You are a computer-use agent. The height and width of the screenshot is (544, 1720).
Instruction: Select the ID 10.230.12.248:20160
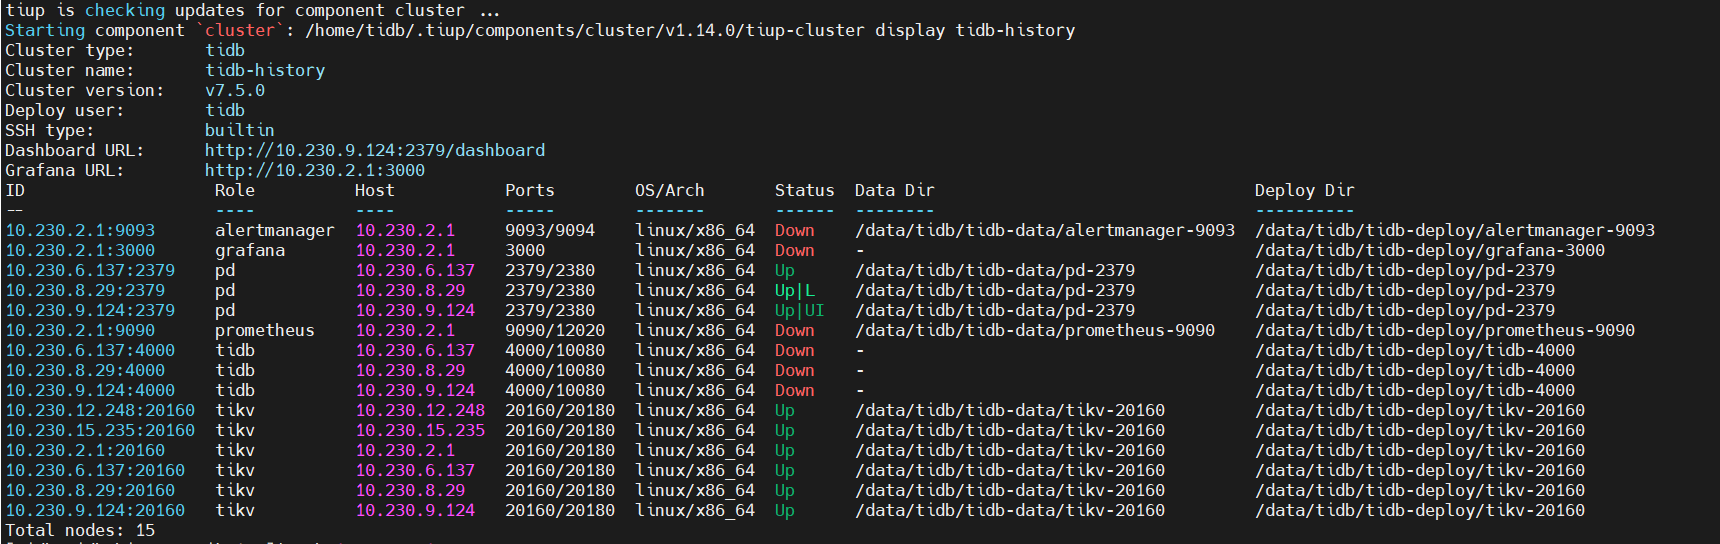click(100, 410)
